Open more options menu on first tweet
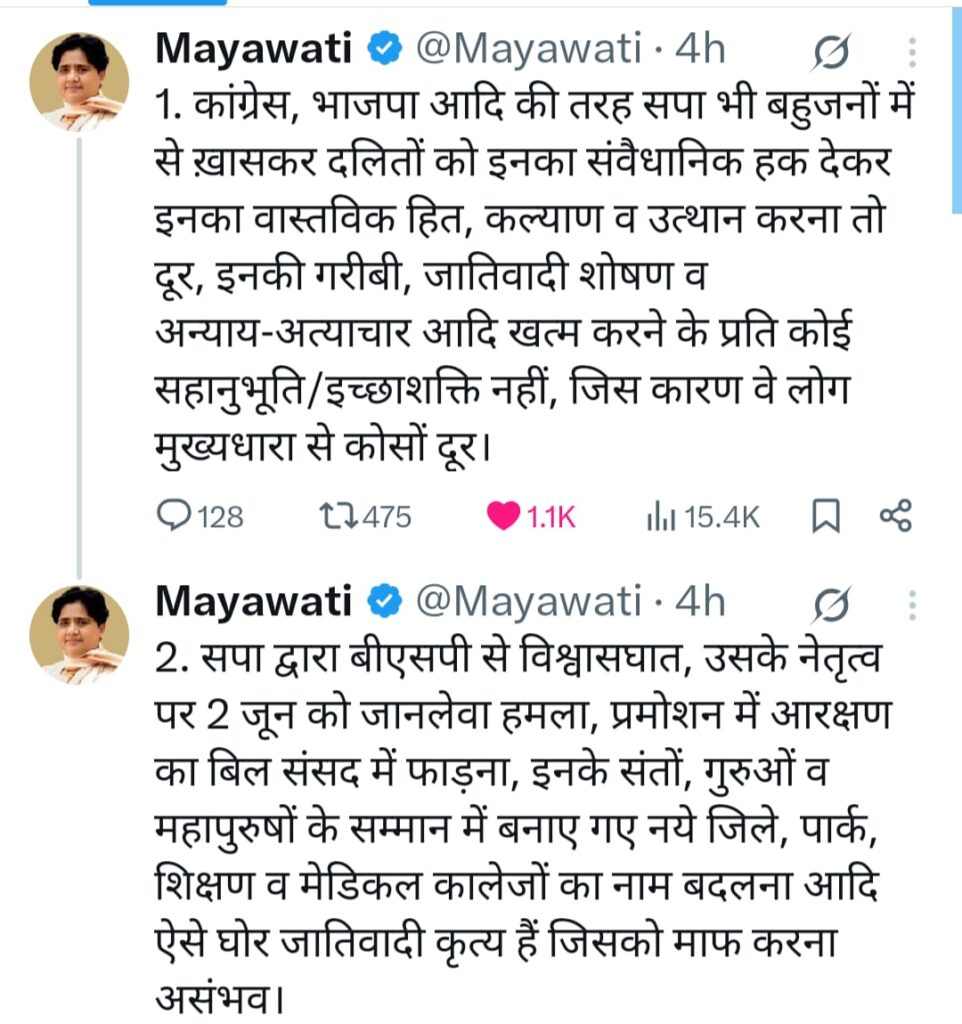This screenshot has height=1024, width=962. click(910, 50)
